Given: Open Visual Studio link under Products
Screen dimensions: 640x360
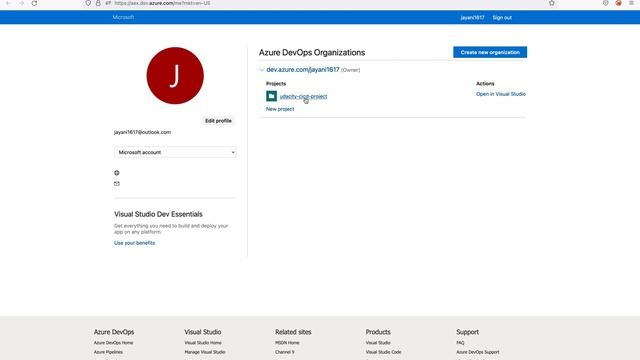Looking at the screenshot, I should coord(378,343).
